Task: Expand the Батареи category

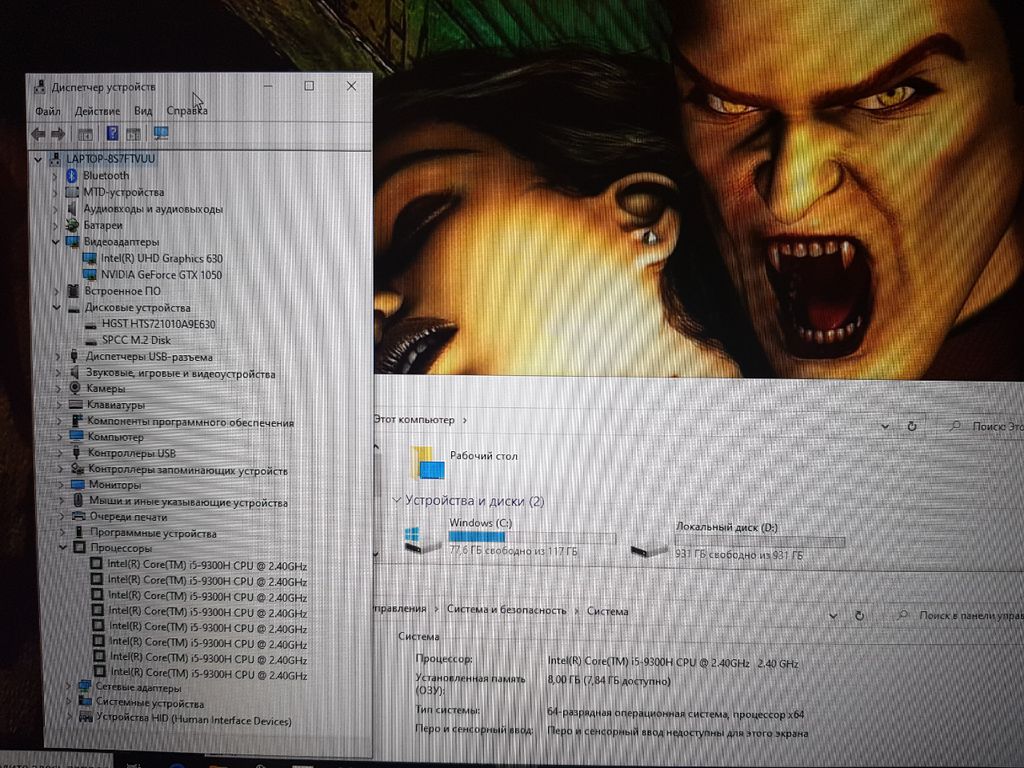Action: click(x=56, y=226)
